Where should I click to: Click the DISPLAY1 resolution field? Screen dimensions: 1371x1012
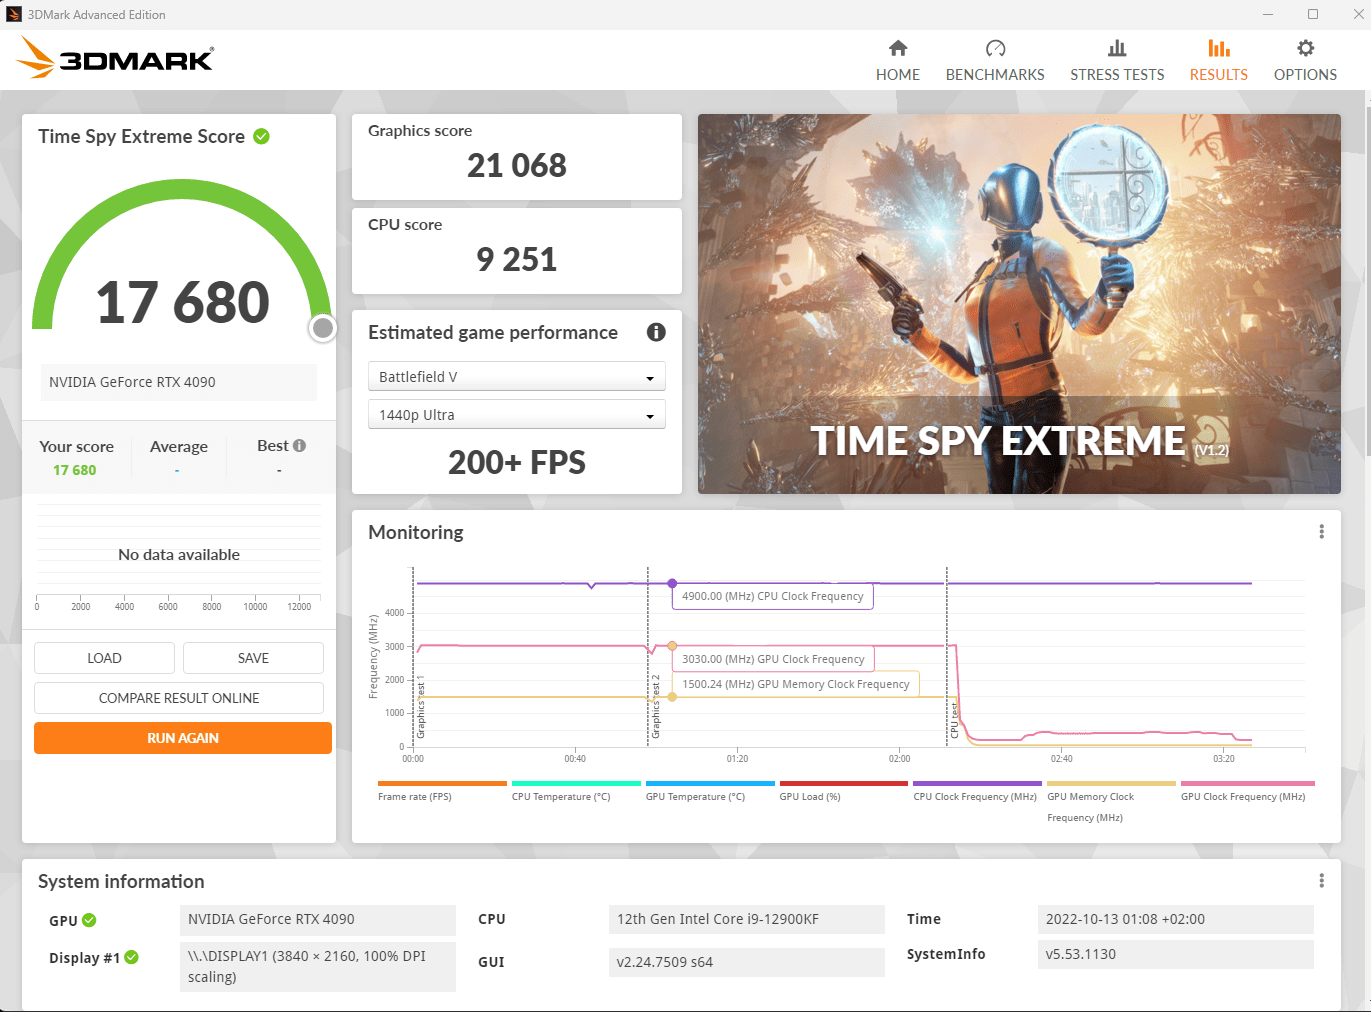coord(318,967)
